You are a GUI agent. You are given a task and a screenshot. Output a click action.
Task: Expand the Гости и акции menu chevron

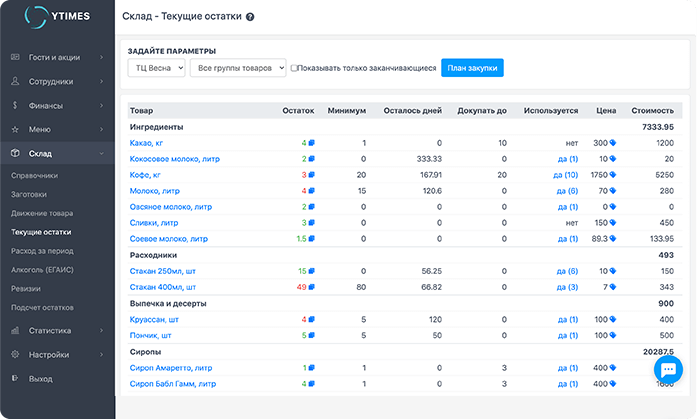click(101, 57)
